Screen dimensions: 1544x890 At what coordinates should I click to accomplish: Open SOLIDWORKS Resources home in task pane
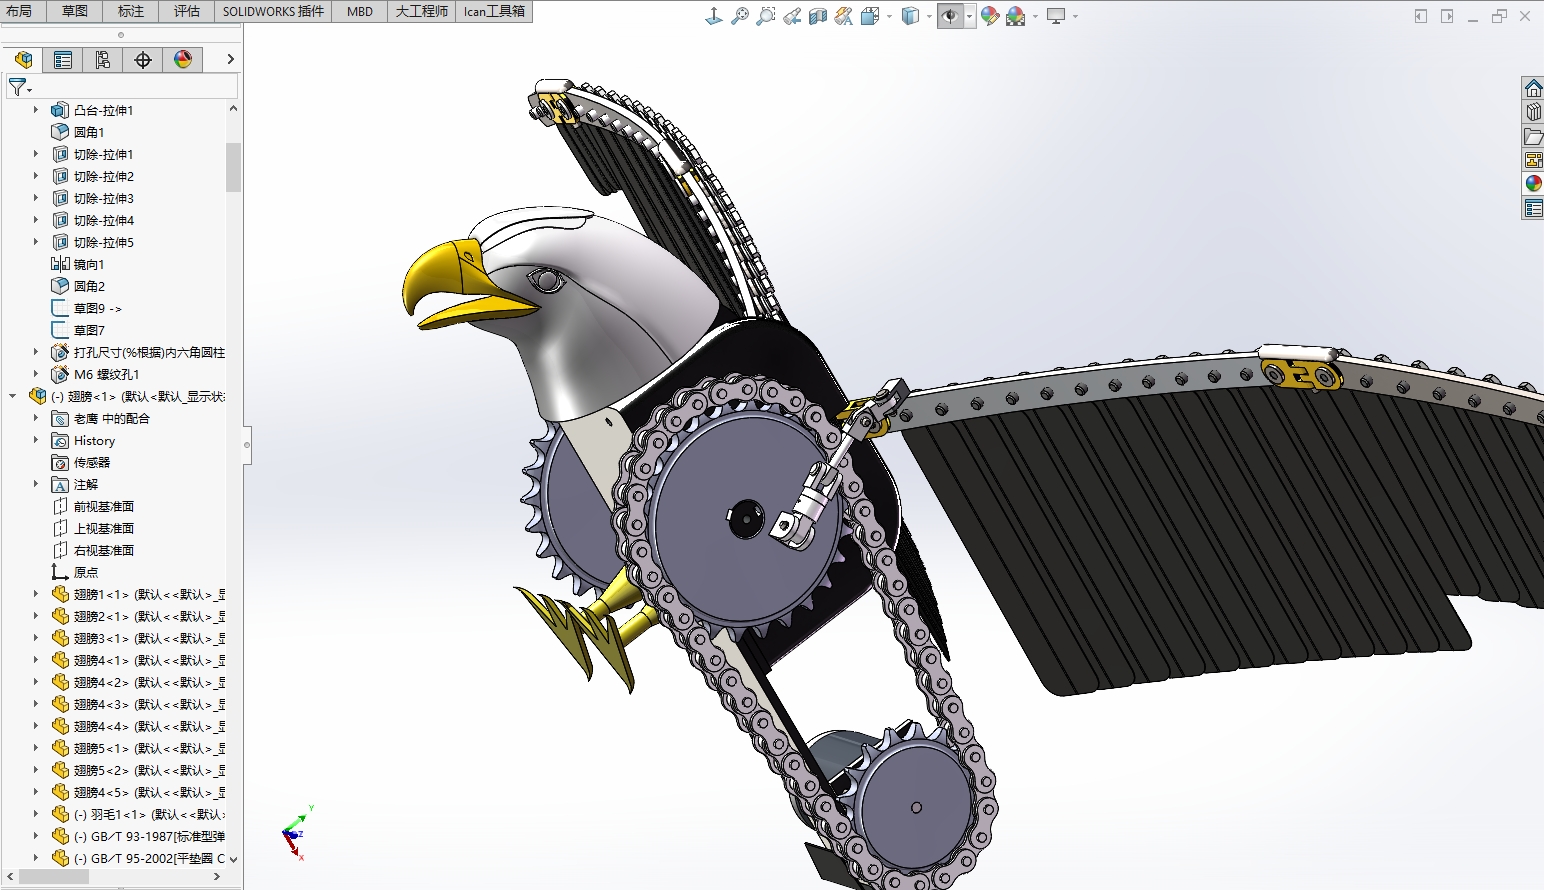(x=1533, y=88)
